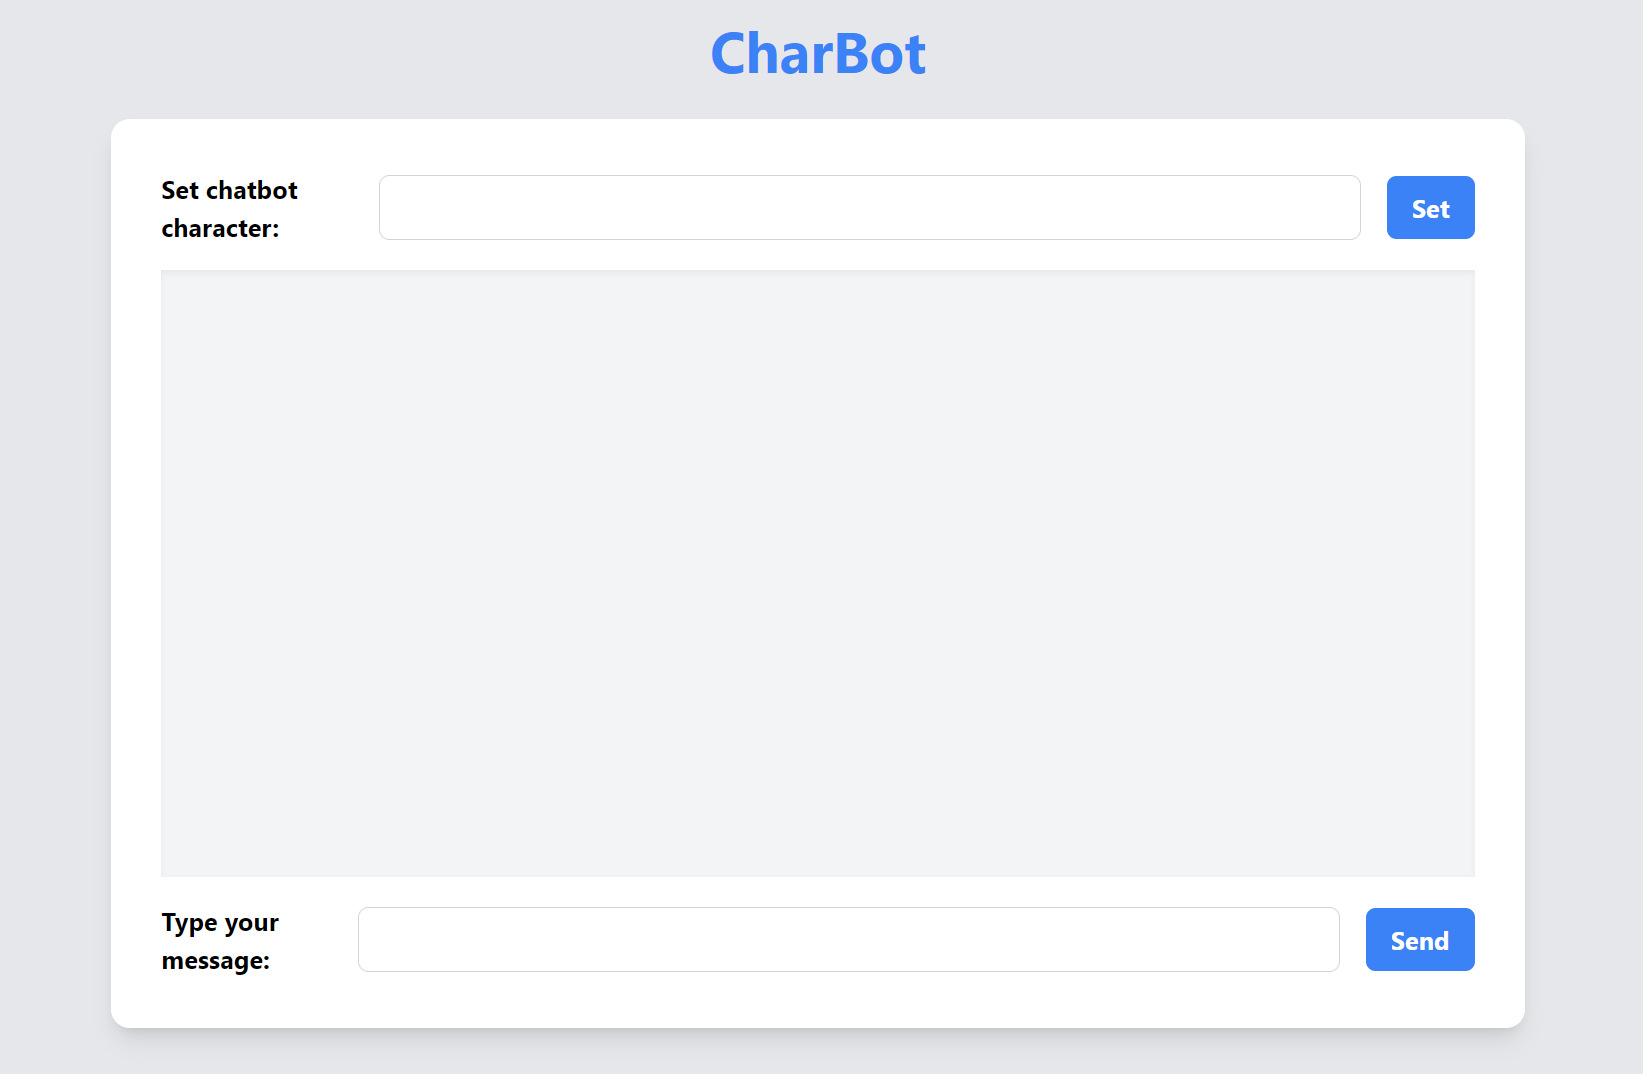Select the CharBot heading text
This screenshot has height=1074, width=1643.
point(818,54)
